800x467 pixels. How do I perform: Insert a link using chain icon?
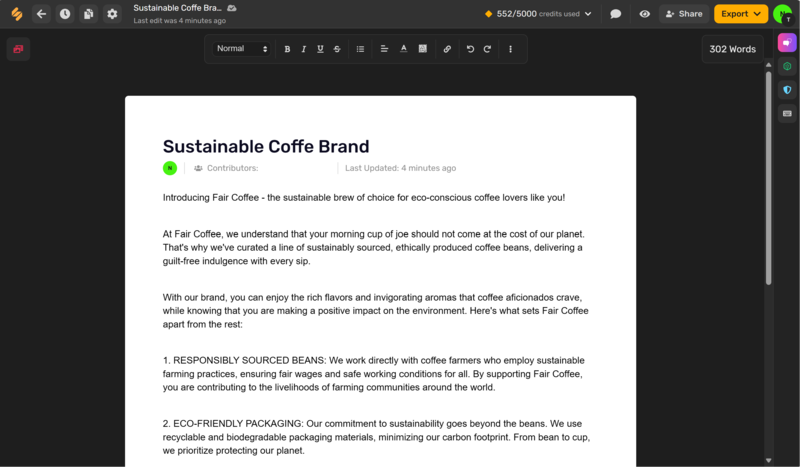tap(447, 49)
